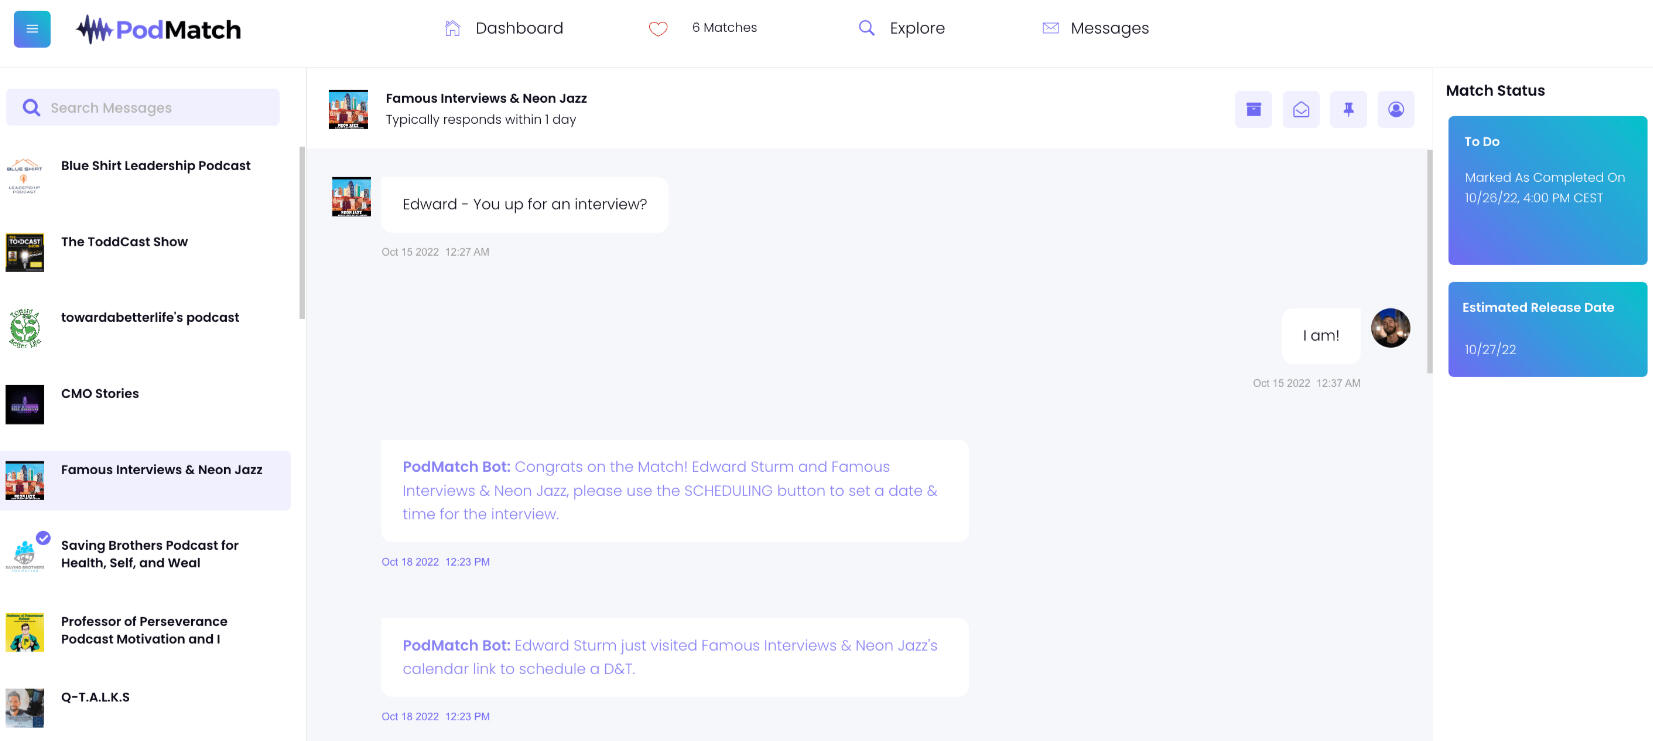Click the PodMatch logo

pyautogui.click(x=159, y=29)
